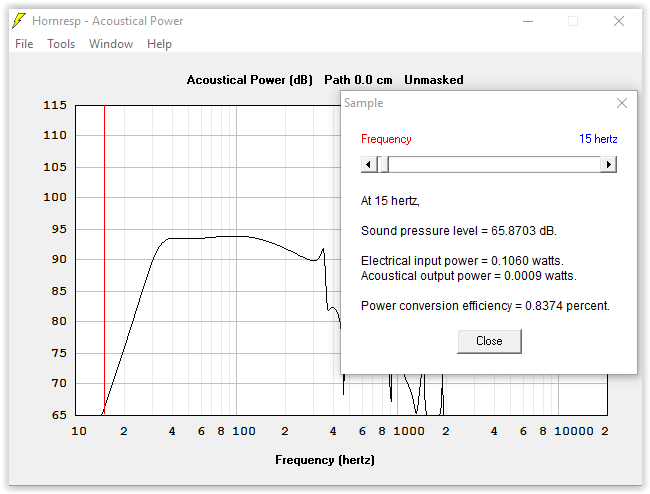Click Acoustical output power text

pos(468,276)
